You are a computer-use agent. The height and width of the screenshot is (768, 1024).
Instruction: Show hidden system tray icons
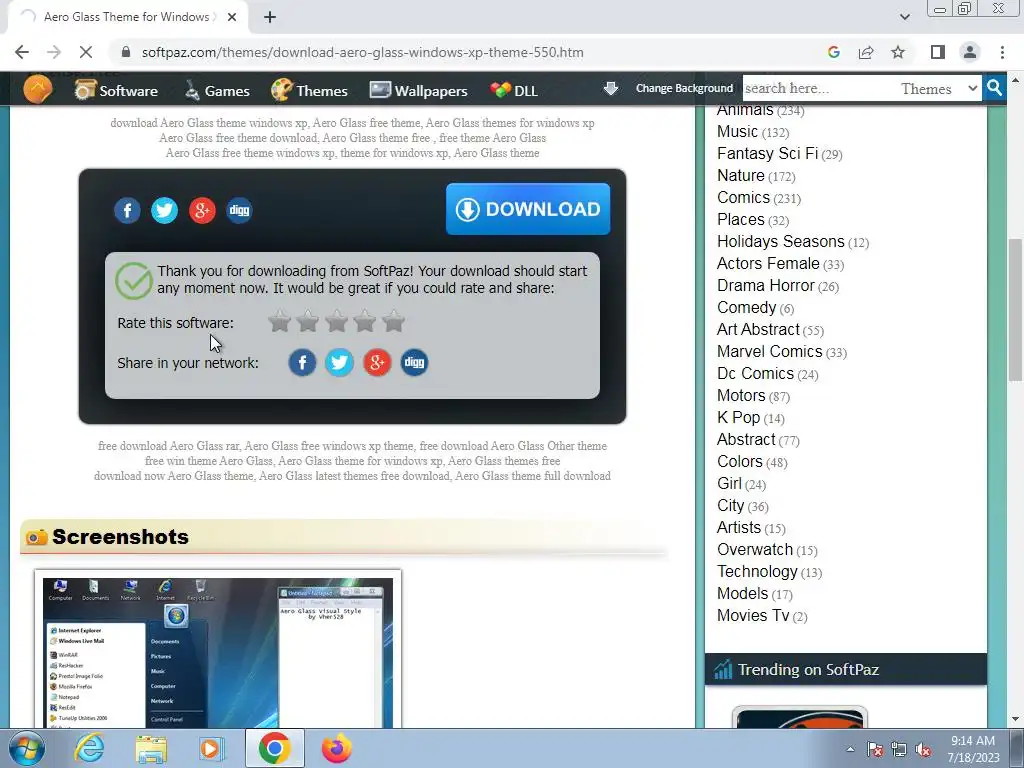[x=850, y=749]
